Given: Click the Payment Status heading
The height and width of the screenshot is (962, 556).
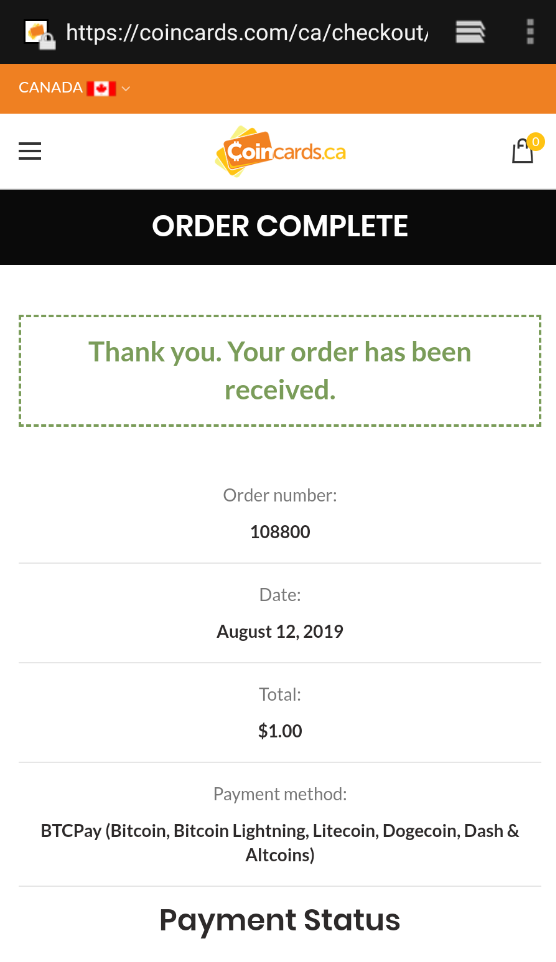Looking at the screenshot, I should pos(280,920).
